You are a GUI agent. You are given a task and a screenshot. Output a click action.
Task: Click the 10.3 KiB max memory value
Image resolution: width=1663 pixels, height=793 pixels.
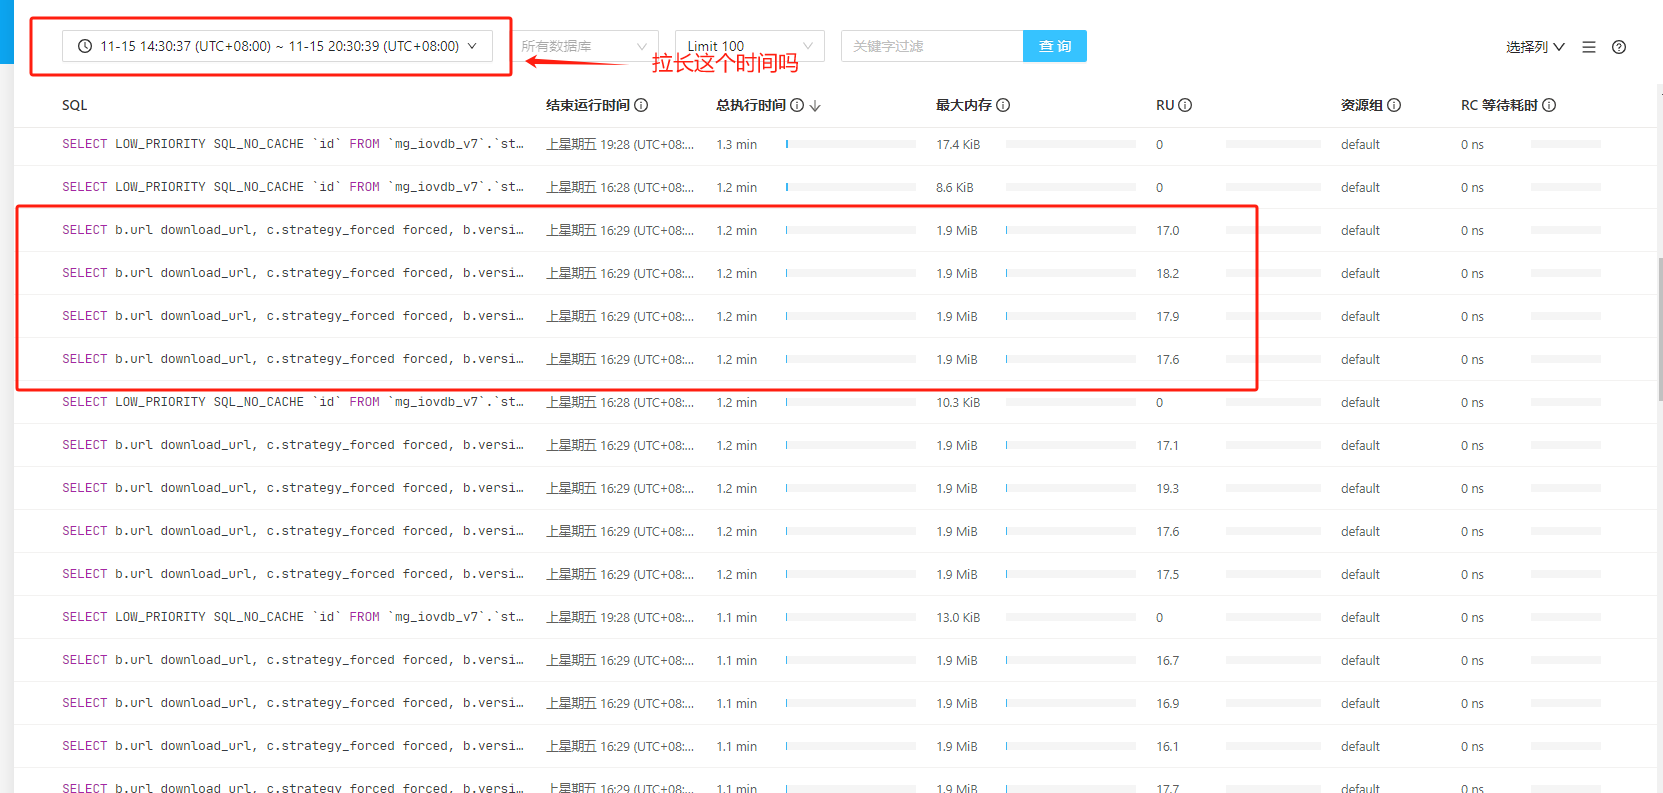point(958,402)
